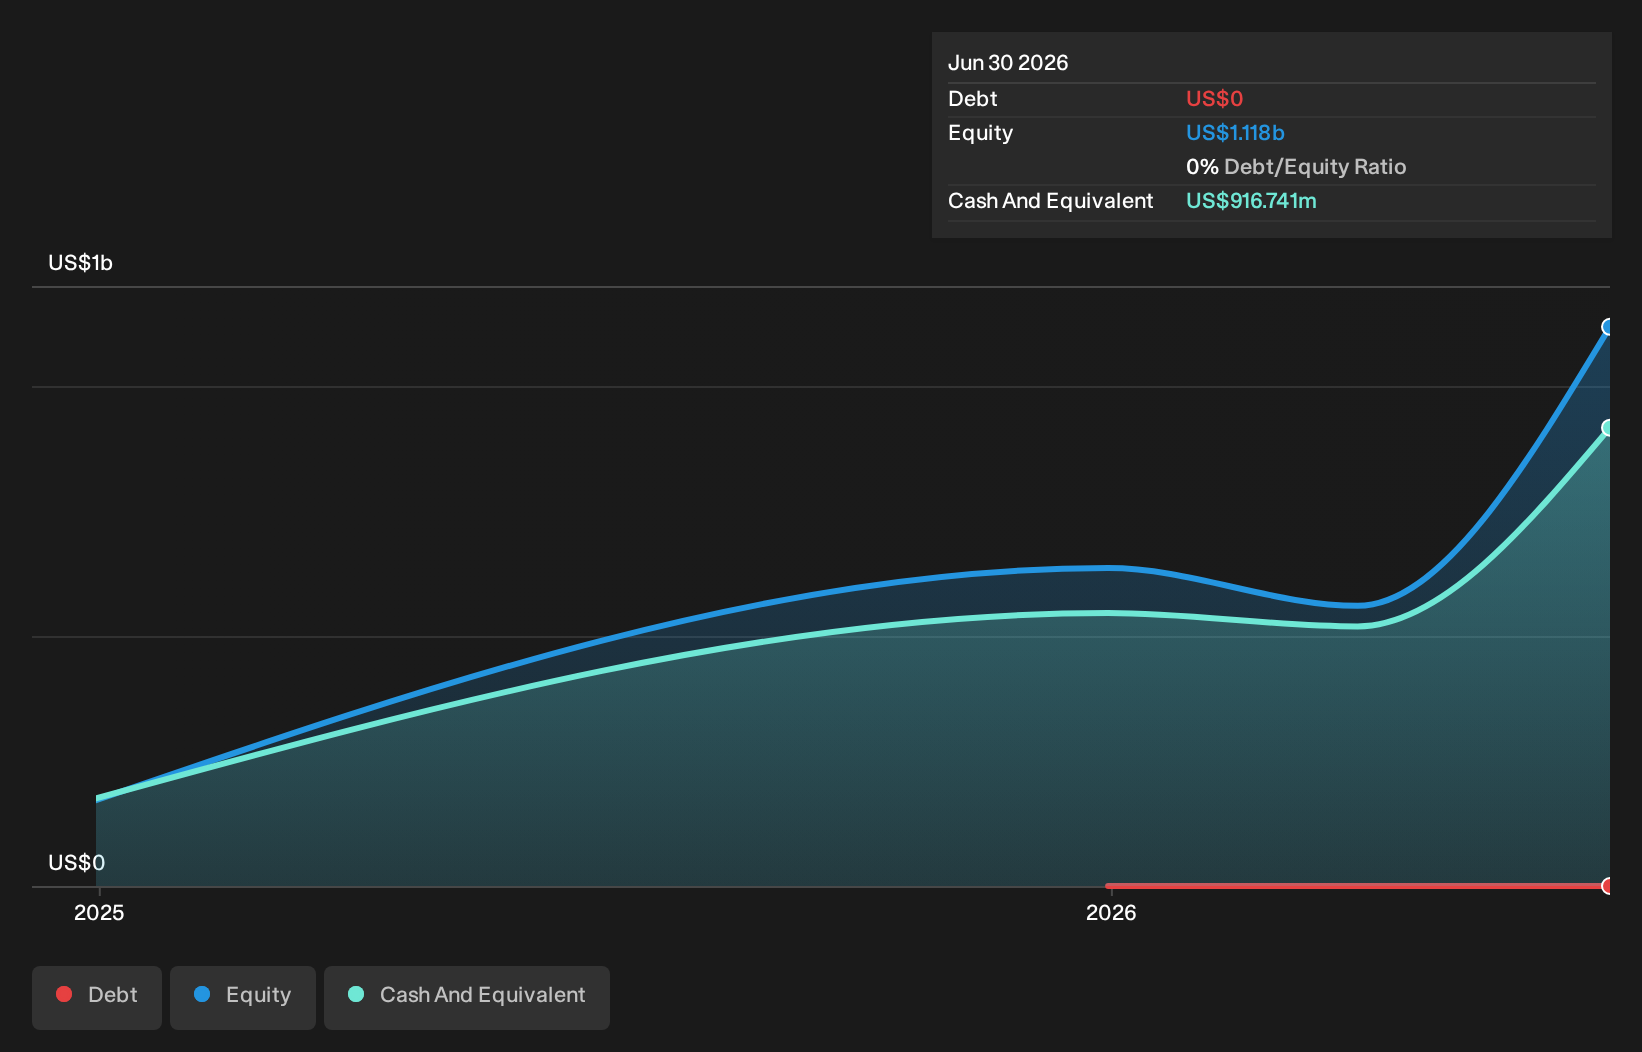This screenshot has height=1052, width=1642.
Task: Click the 2026 axis label
Action: (x=1111, y=912)
